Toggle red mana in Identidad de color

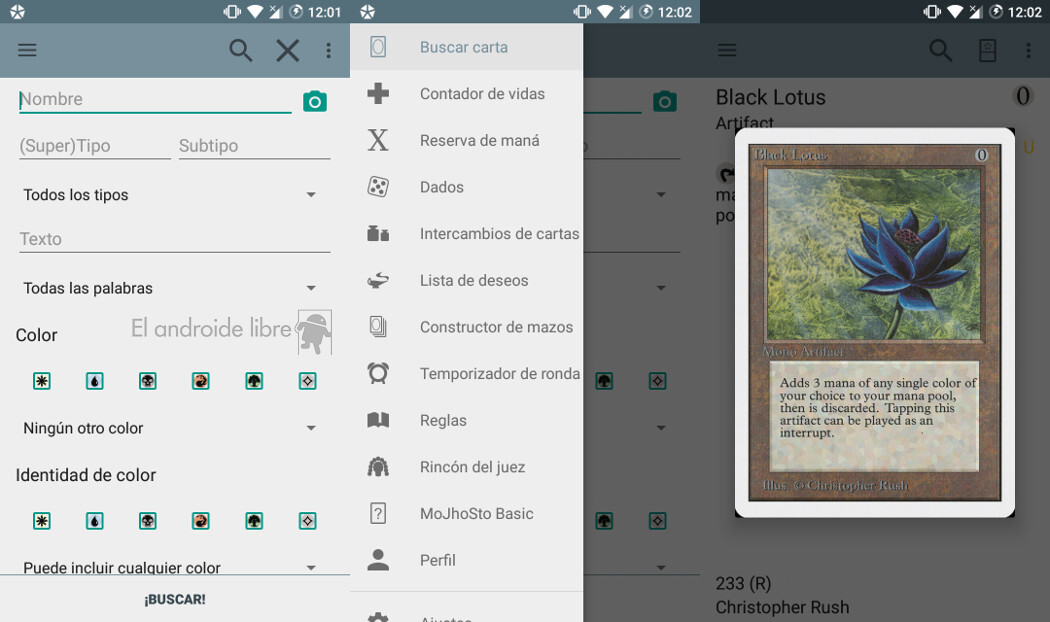[x=201, y=521]
